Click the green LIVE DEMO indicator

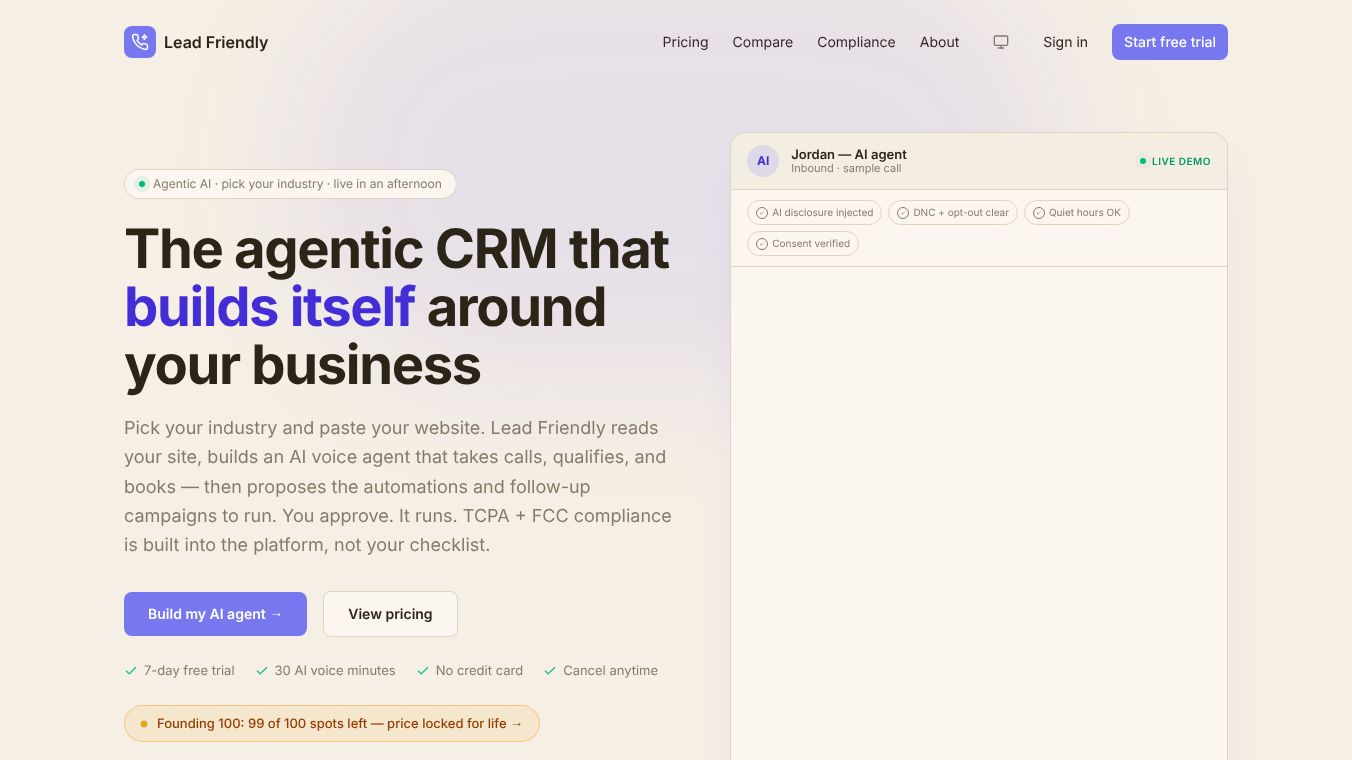click(1174, 161)
